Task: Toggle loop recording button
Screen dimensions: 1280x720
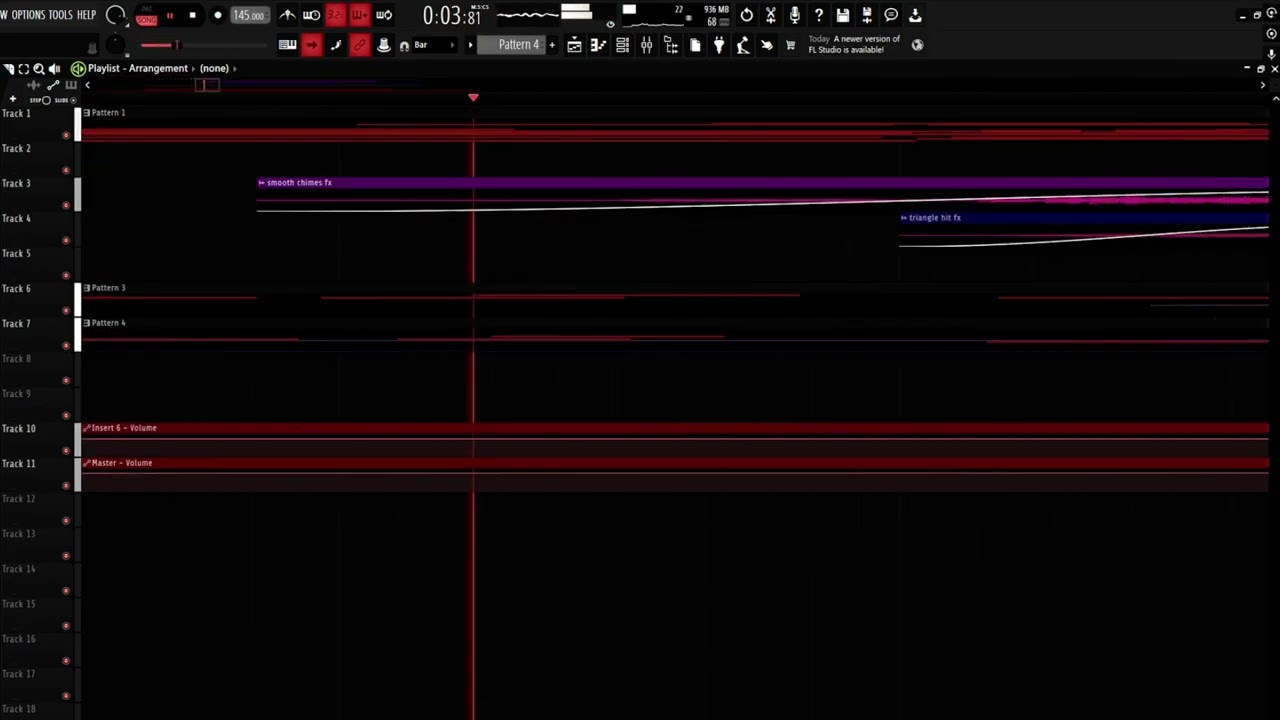Action: (384, 15)
